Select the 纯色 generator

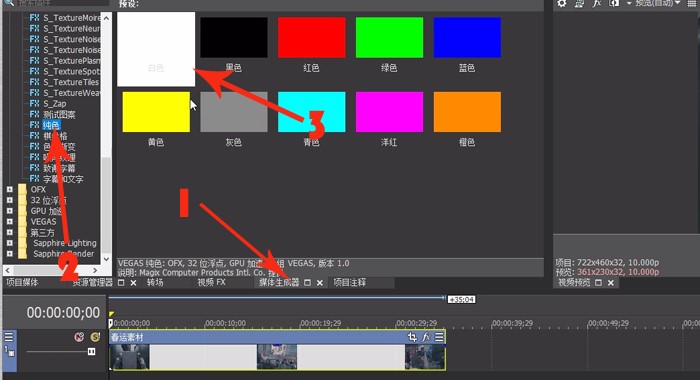pos(51,125)
